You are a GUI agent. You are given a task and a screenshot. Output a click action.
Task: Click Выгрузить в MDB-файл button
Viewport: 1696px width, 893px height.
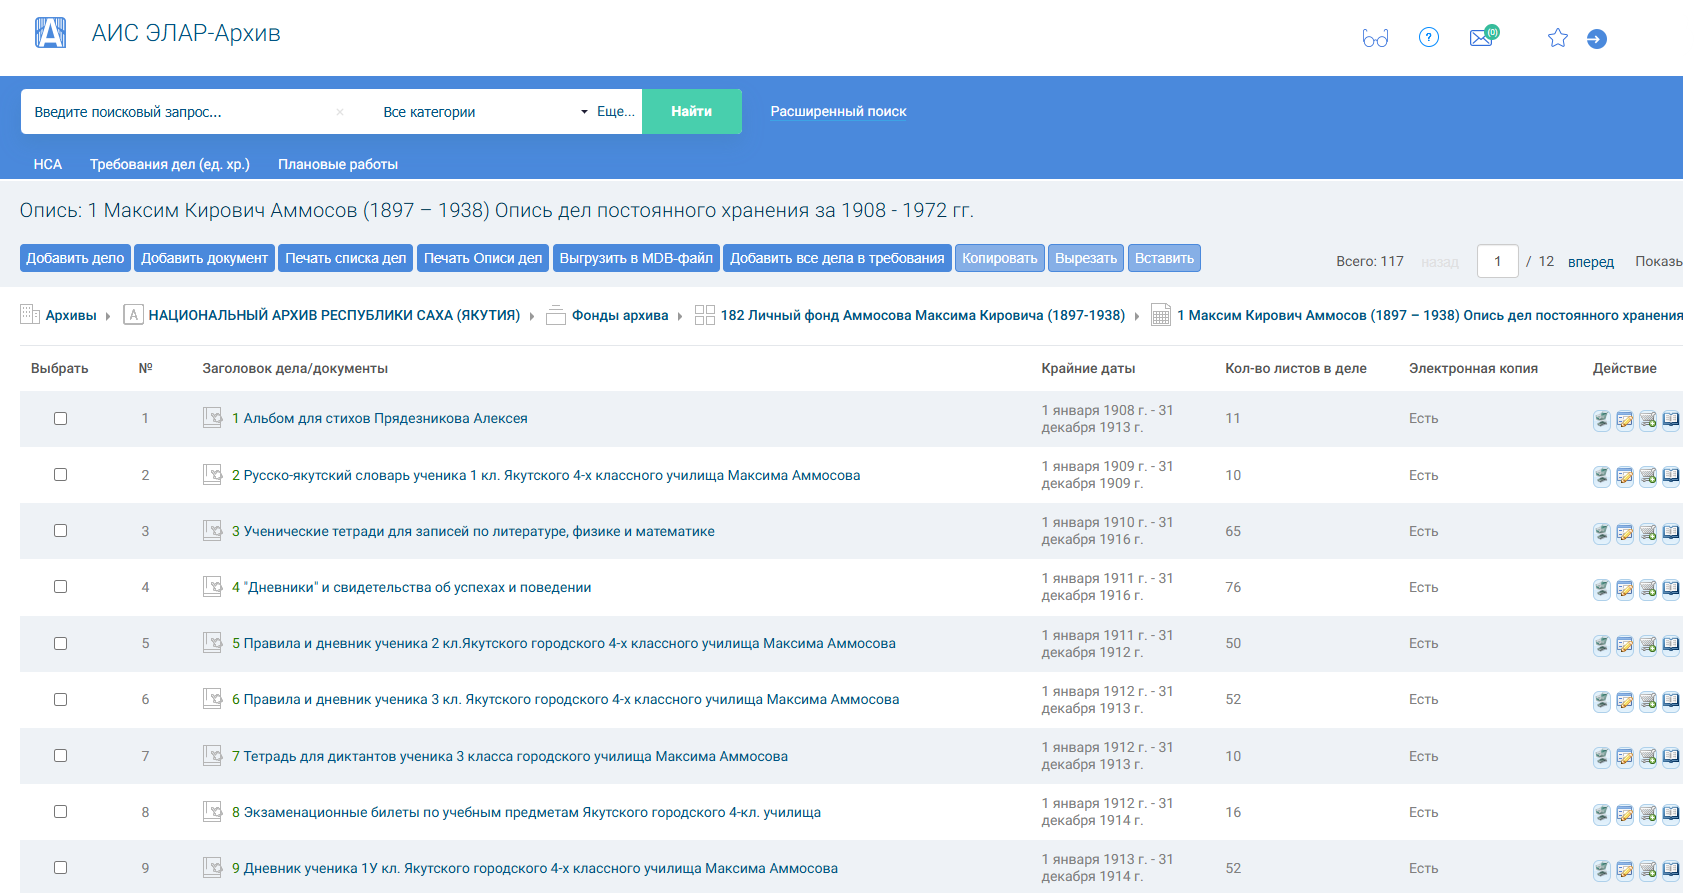point(636,258)
